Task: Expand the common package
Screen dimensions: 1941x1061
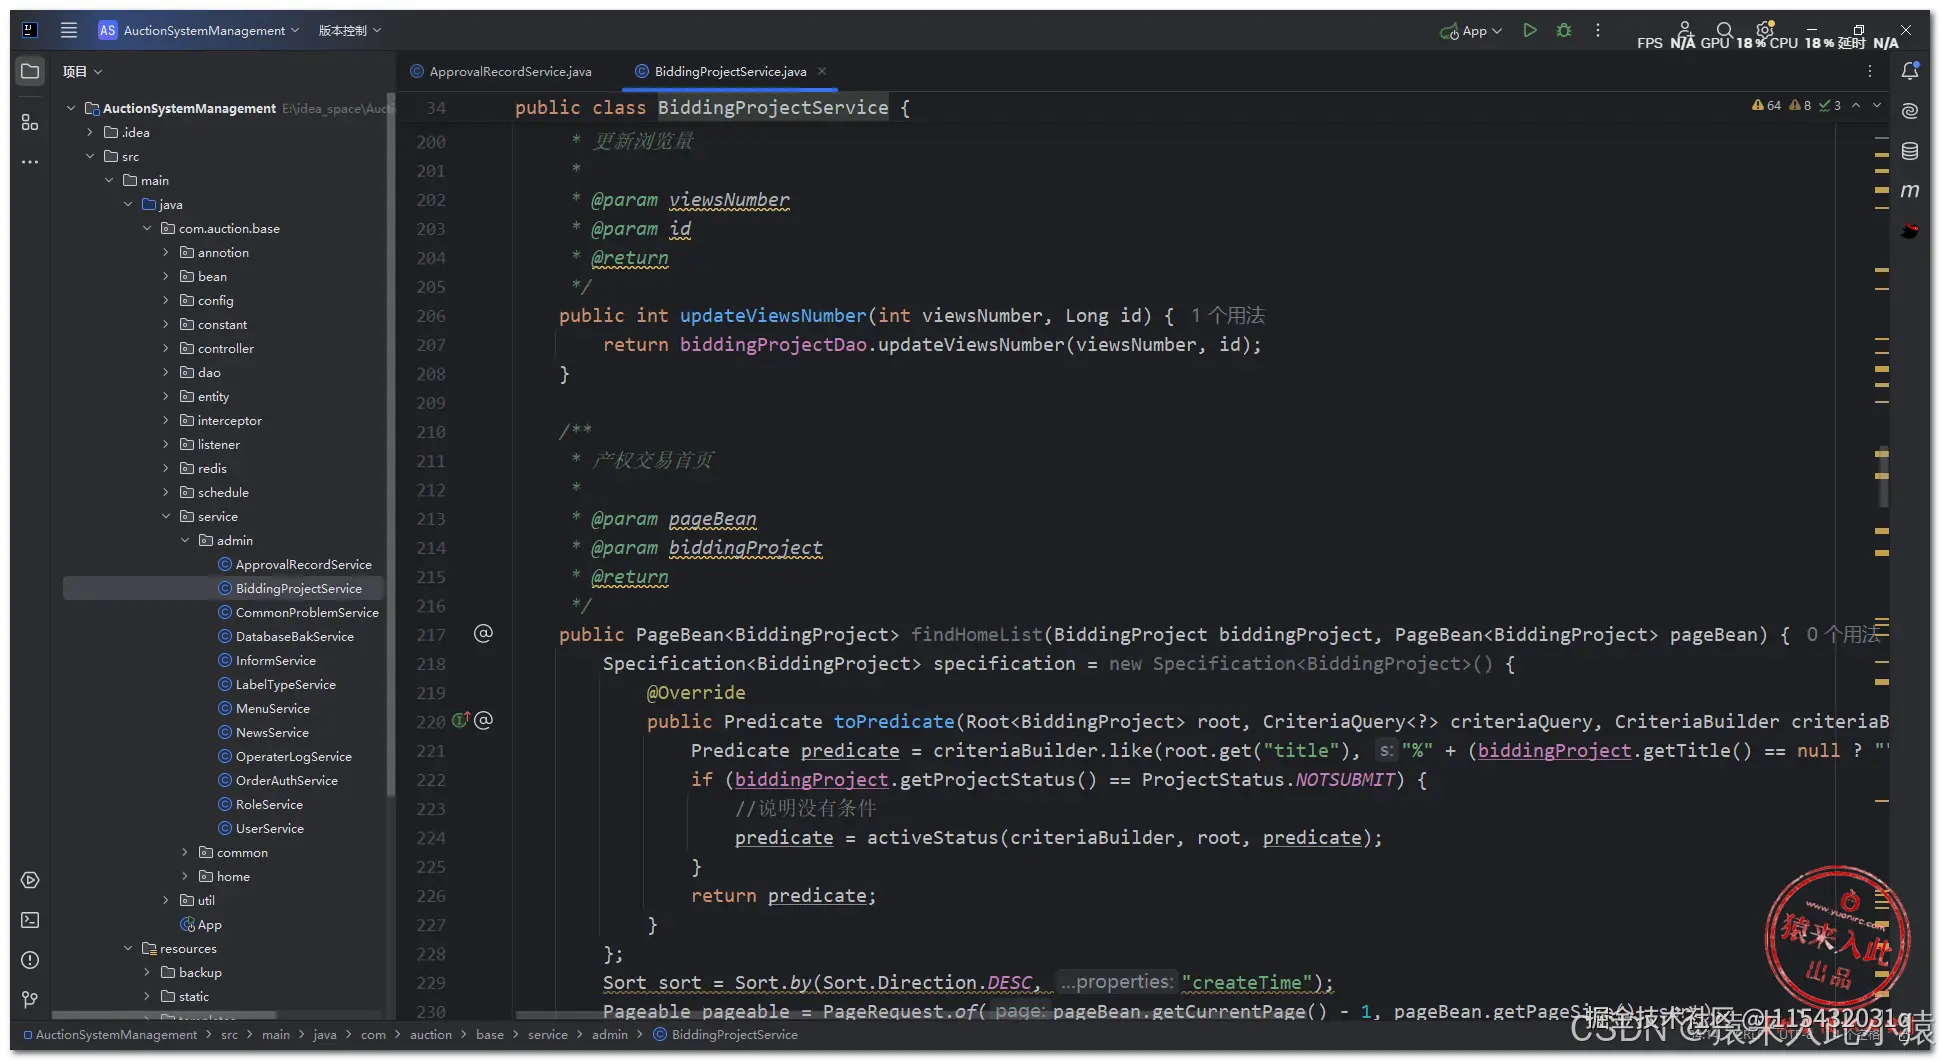Action: 185,852
